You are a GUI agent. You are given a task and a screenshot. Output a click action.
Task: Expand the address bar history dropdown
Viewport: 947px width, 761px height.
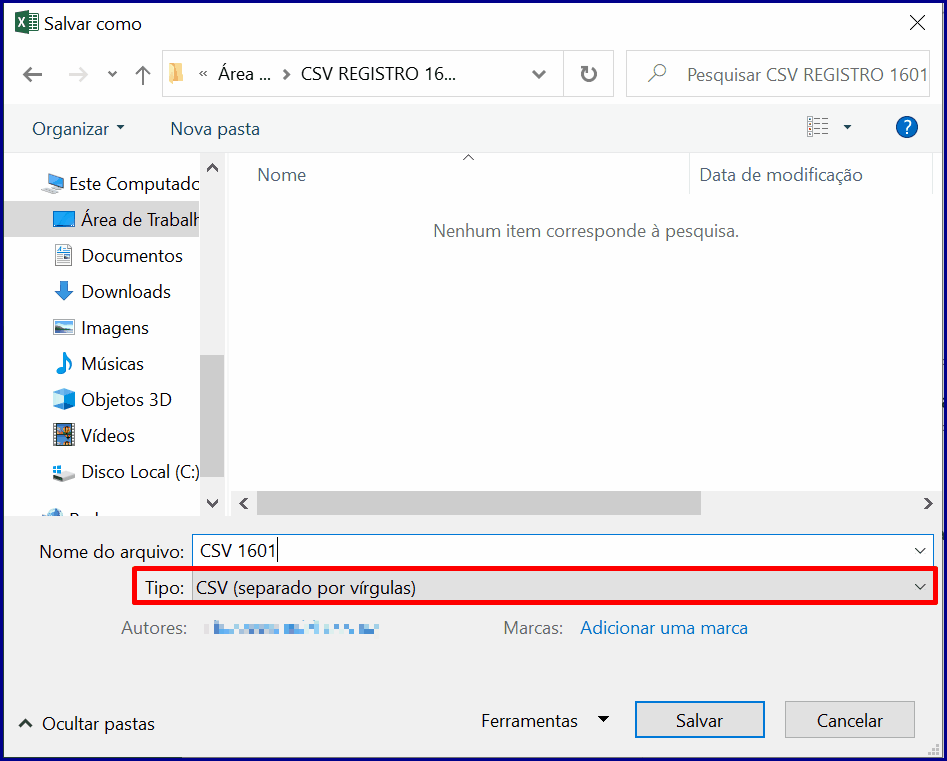tap(539, 74)
